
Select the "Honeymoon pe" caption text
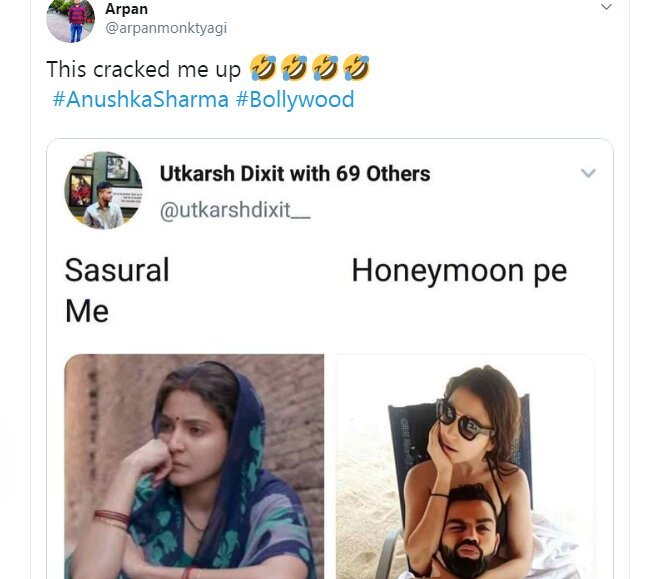pyautogui.click(x=458, y=271)
